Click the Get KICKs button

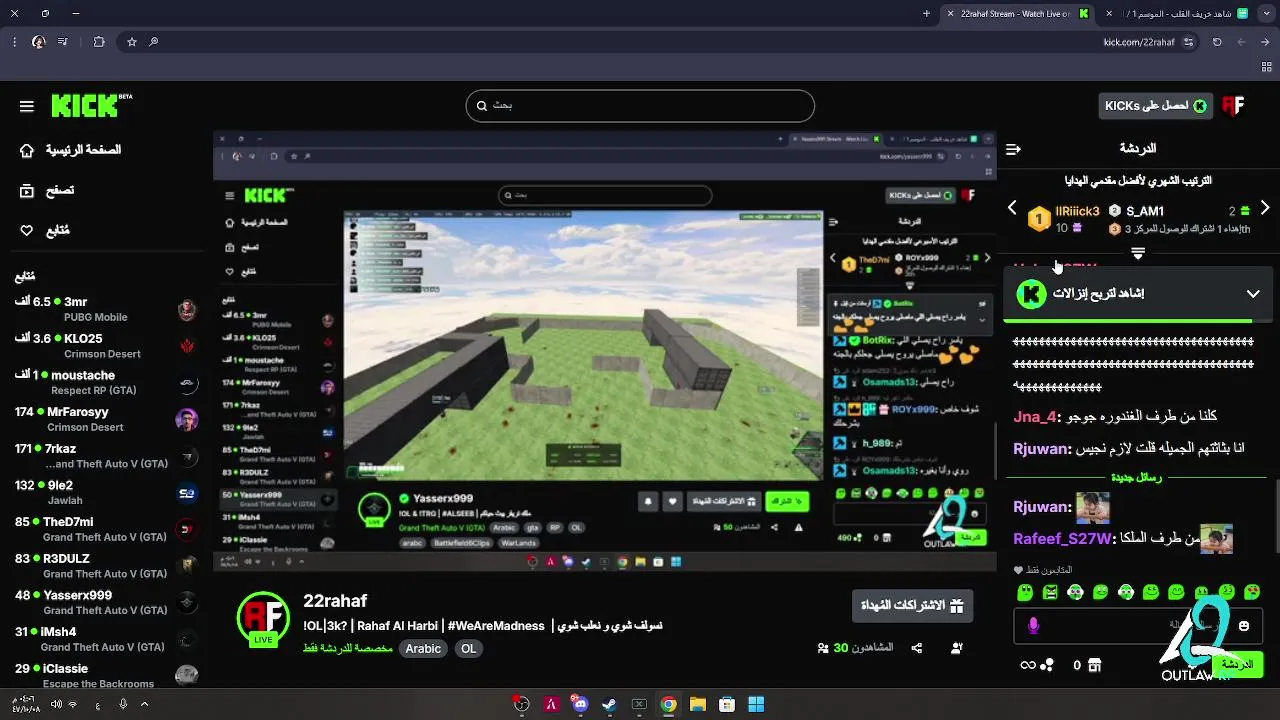pos(1155,106)
